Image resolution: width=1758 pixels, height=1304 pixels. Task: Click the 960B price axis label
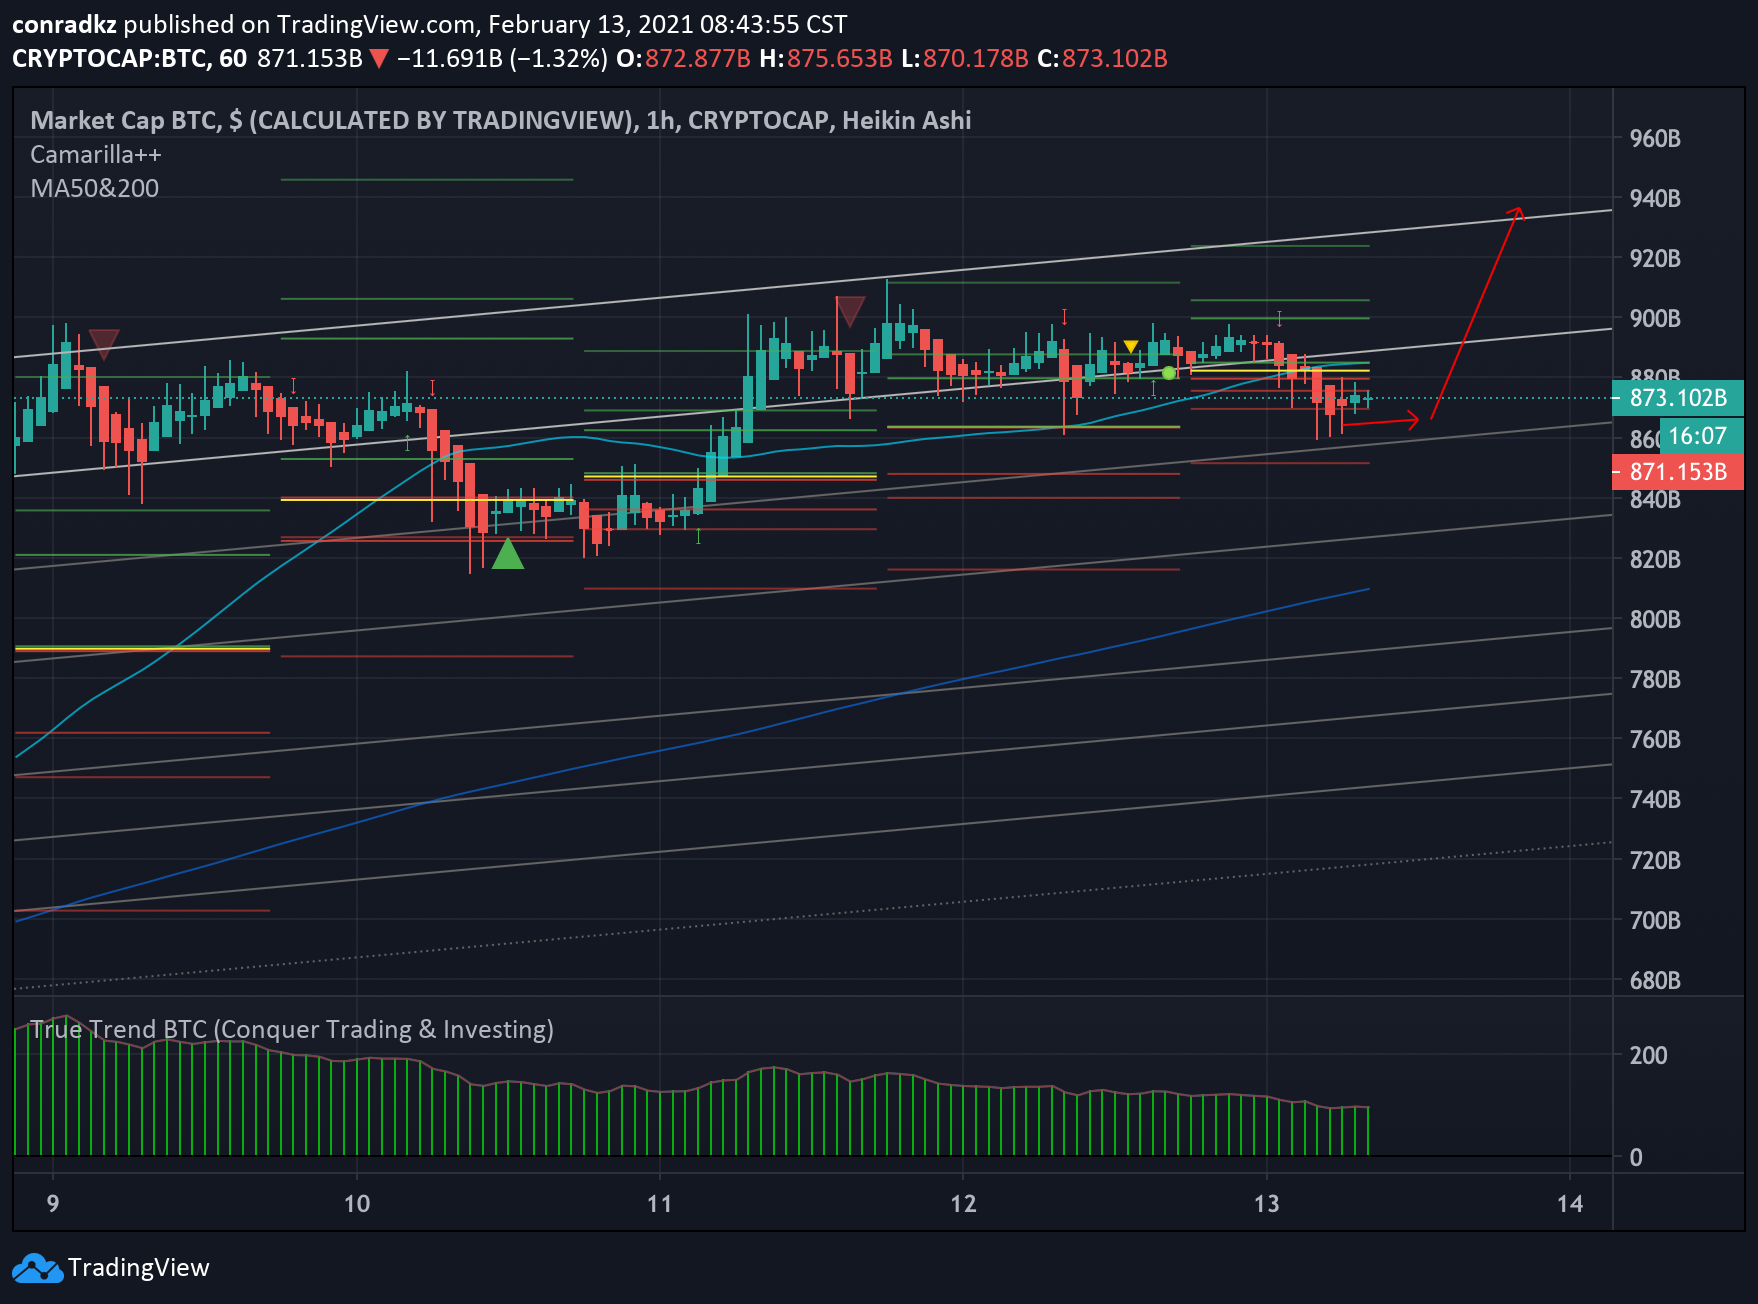(1655, 139)
